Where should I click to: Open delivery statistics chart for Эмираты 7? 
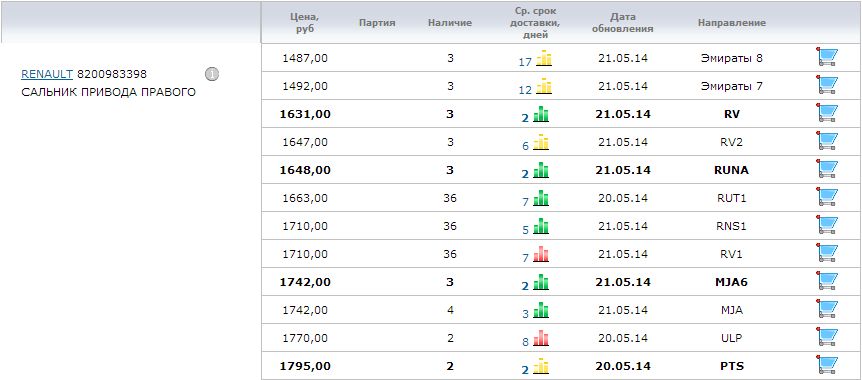pyautogui.click(x=544, y=86)
